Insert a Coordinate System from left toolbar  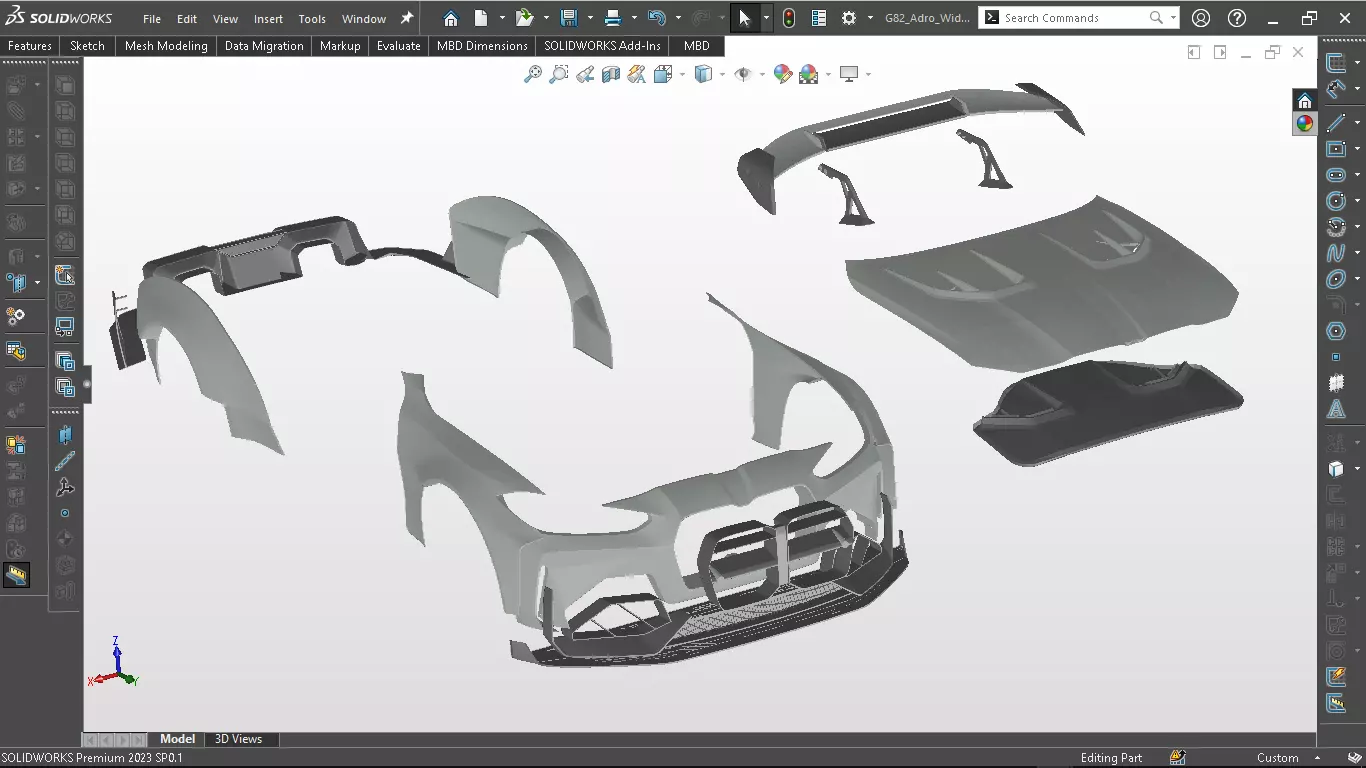[x=65, y=487]
